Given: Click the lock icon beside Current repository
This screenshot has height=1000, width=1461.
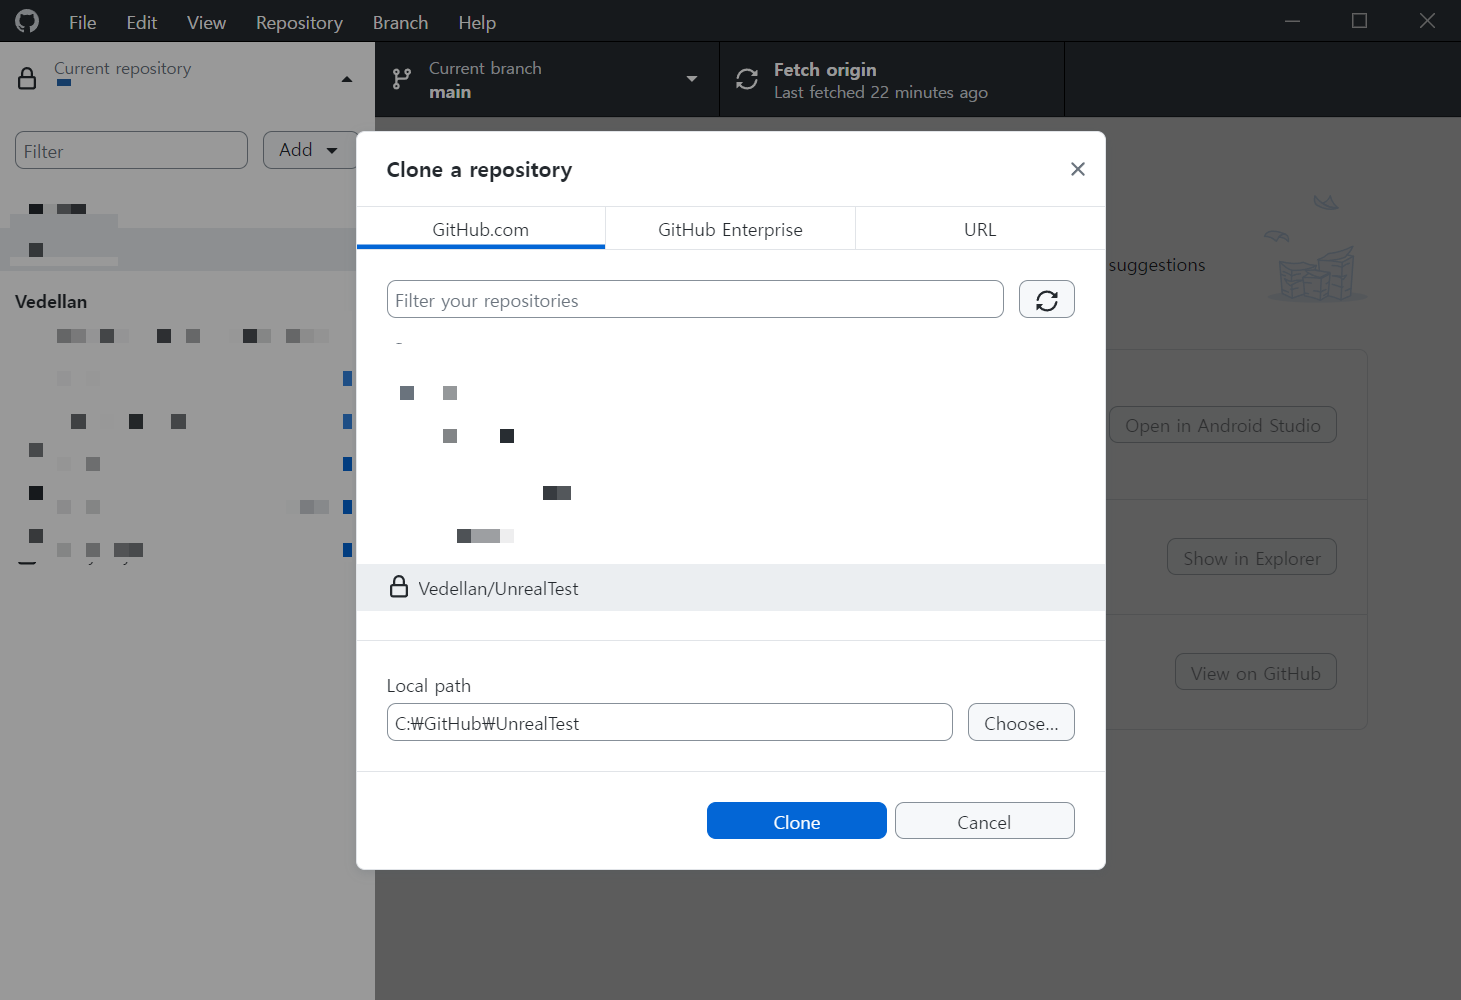Looking at the screenshot, I should pos(28,78).
